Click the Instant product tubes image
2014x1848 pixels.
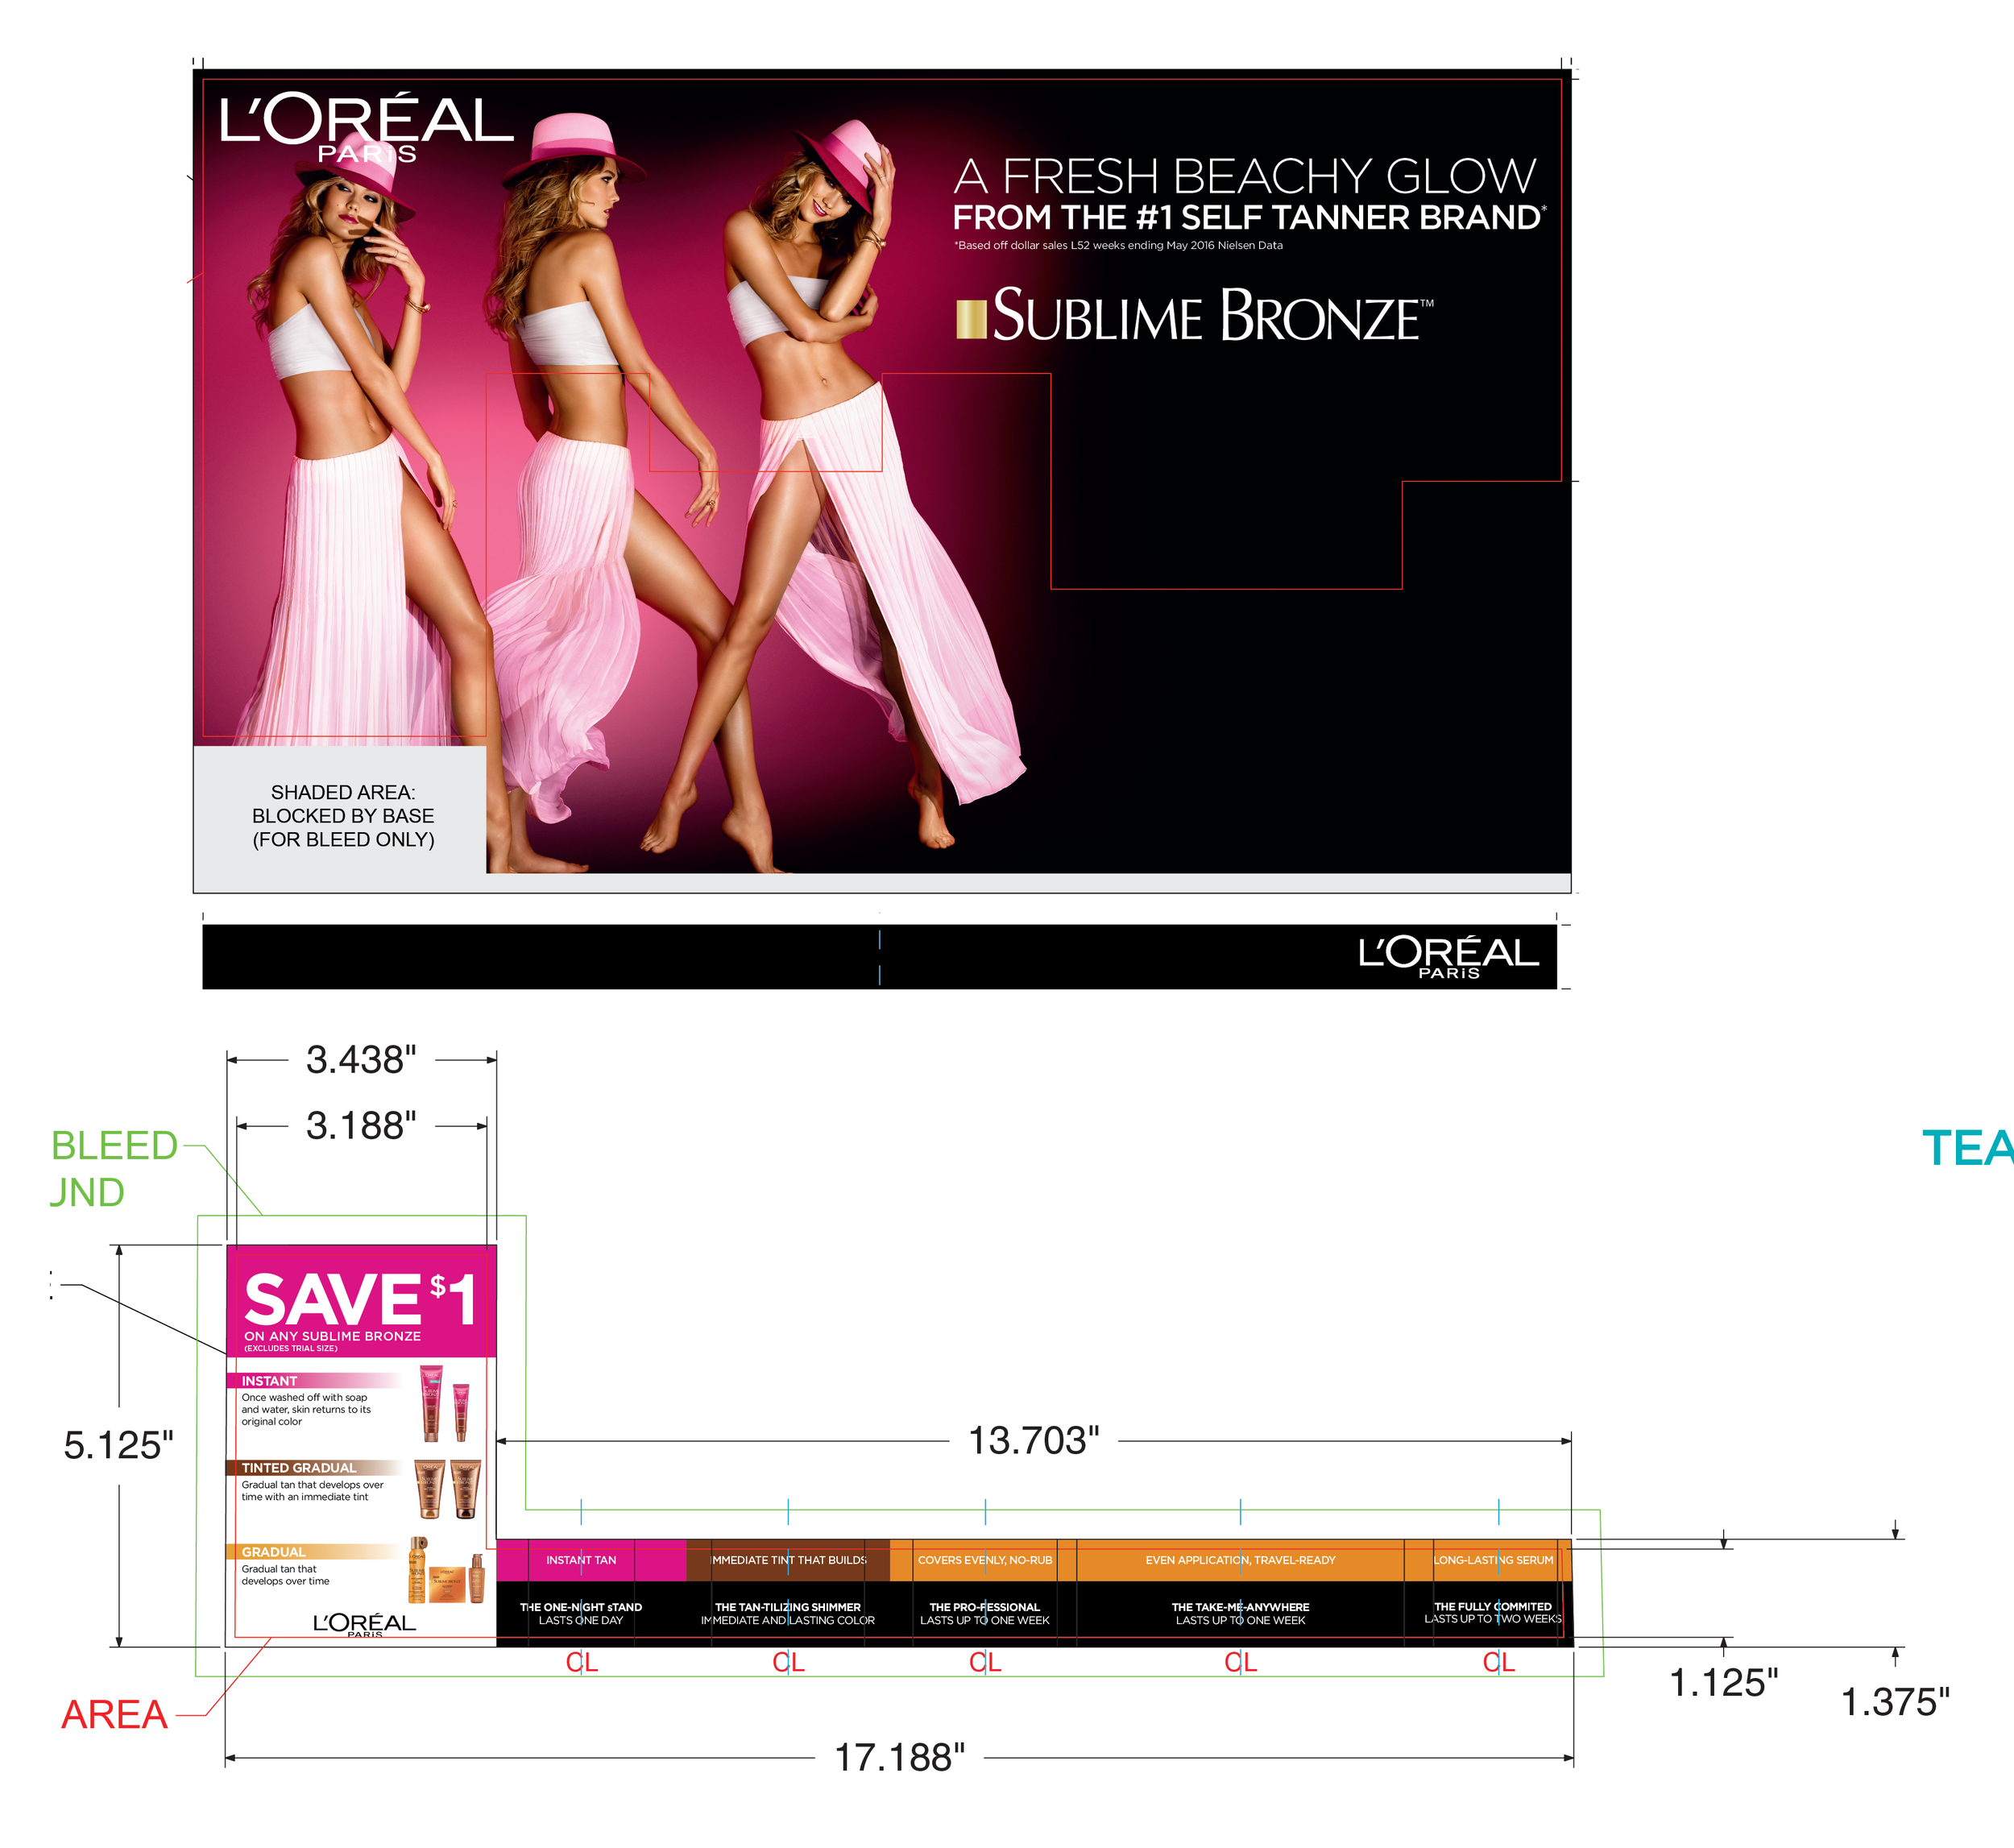pyautogui.click(x=444, y=1403)
